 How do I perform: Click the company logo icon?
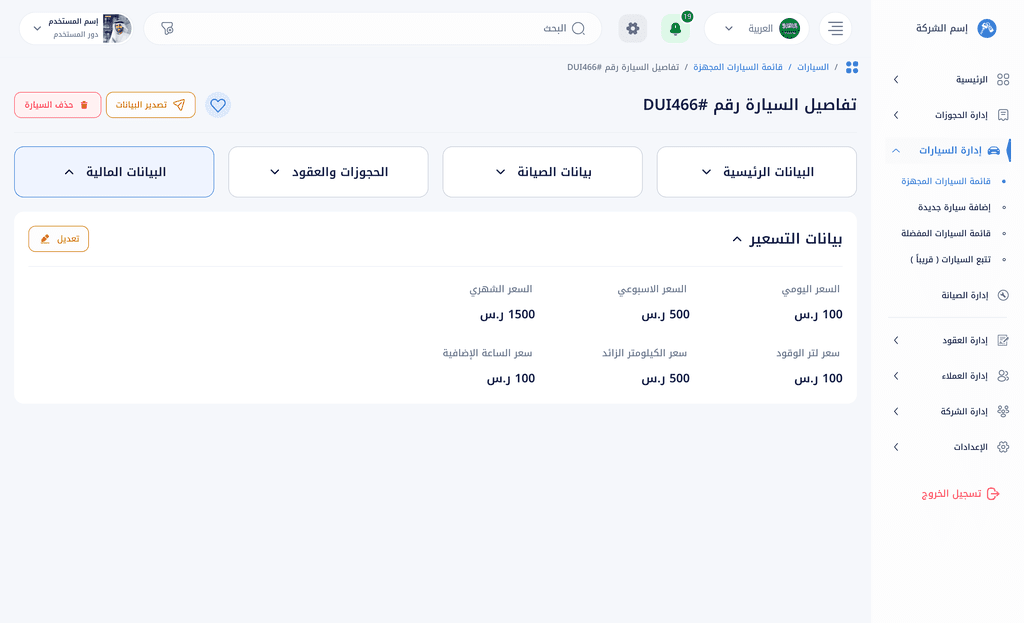point(986,28)
